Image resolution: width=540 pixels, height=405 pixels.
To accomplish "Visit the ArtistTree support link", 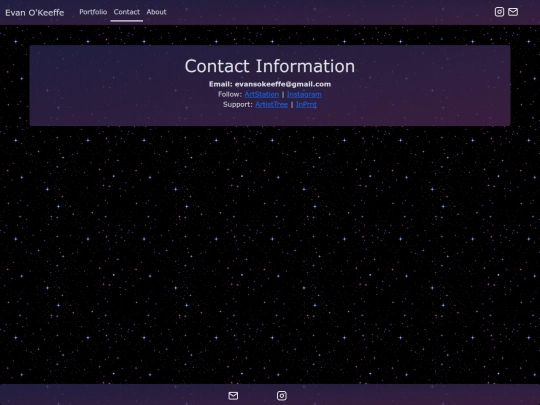I will 271,104.
